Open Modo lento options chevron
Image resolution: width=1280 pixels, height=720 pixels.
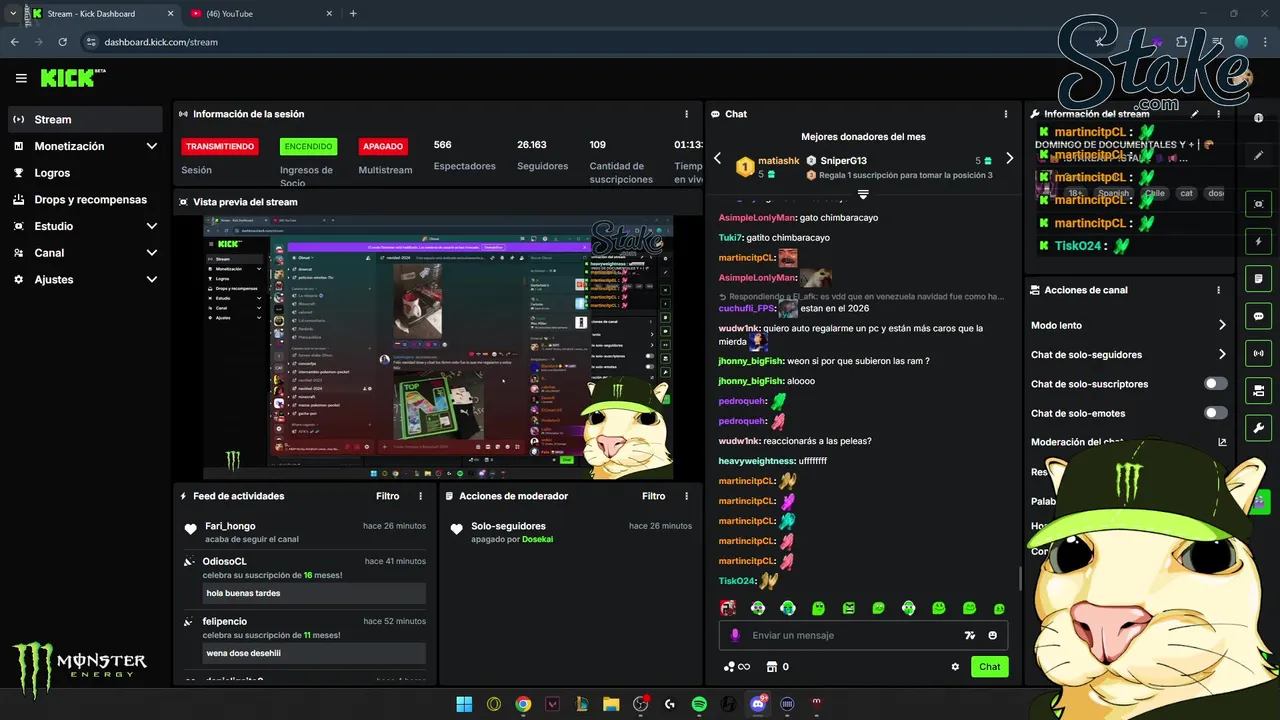1222,325
